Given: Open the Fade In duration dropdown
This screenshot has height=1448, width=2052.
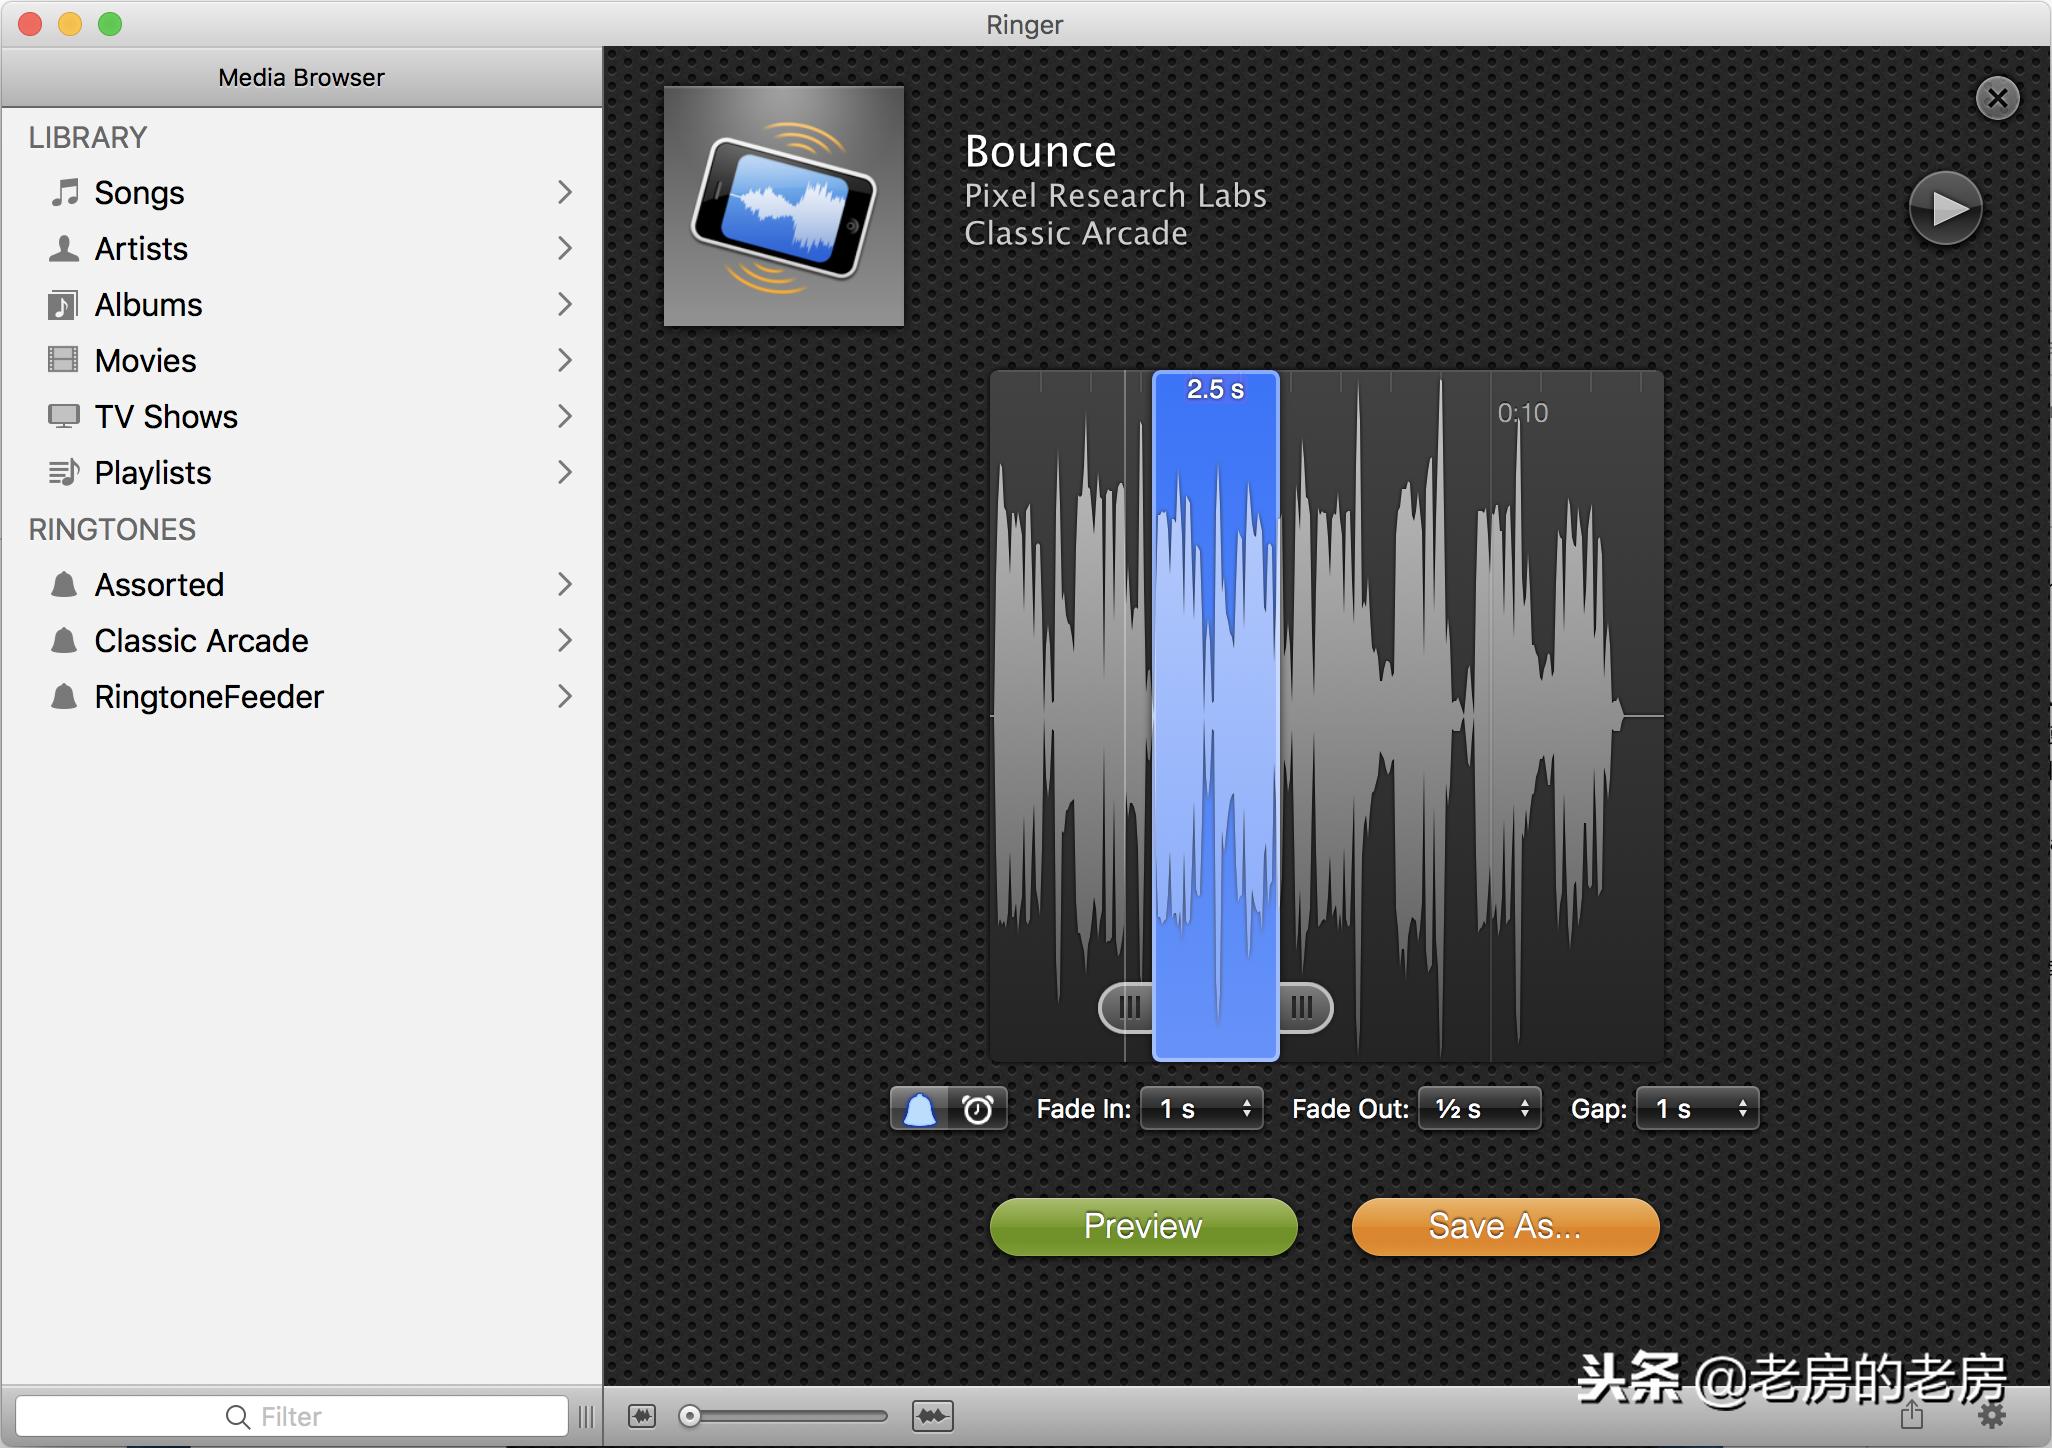Looking at the screenshot, I should point(1202,1109).
